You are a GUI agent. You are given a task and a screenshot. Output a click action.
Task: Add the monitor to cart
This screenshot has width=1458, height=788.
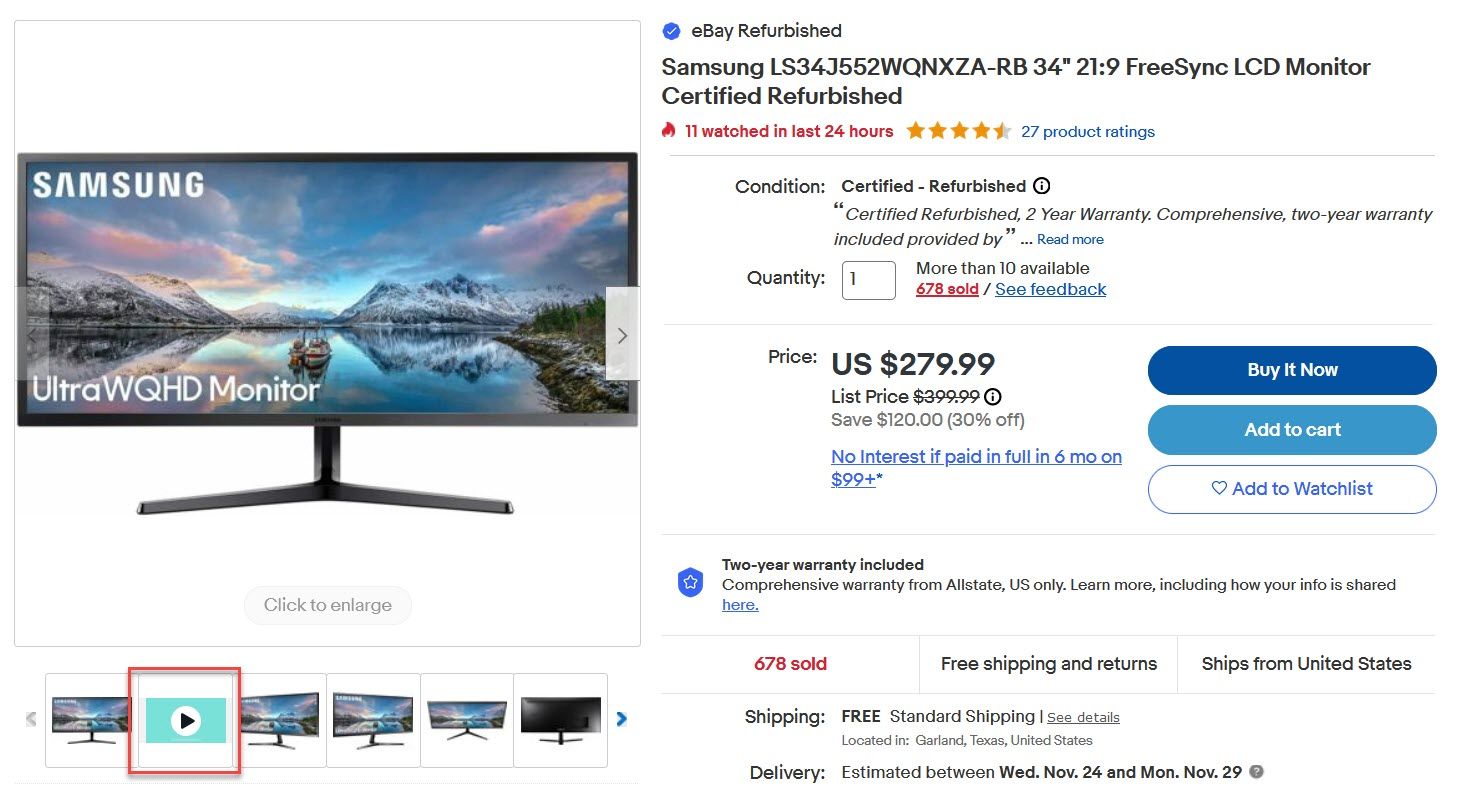(x=1292, y=430)
